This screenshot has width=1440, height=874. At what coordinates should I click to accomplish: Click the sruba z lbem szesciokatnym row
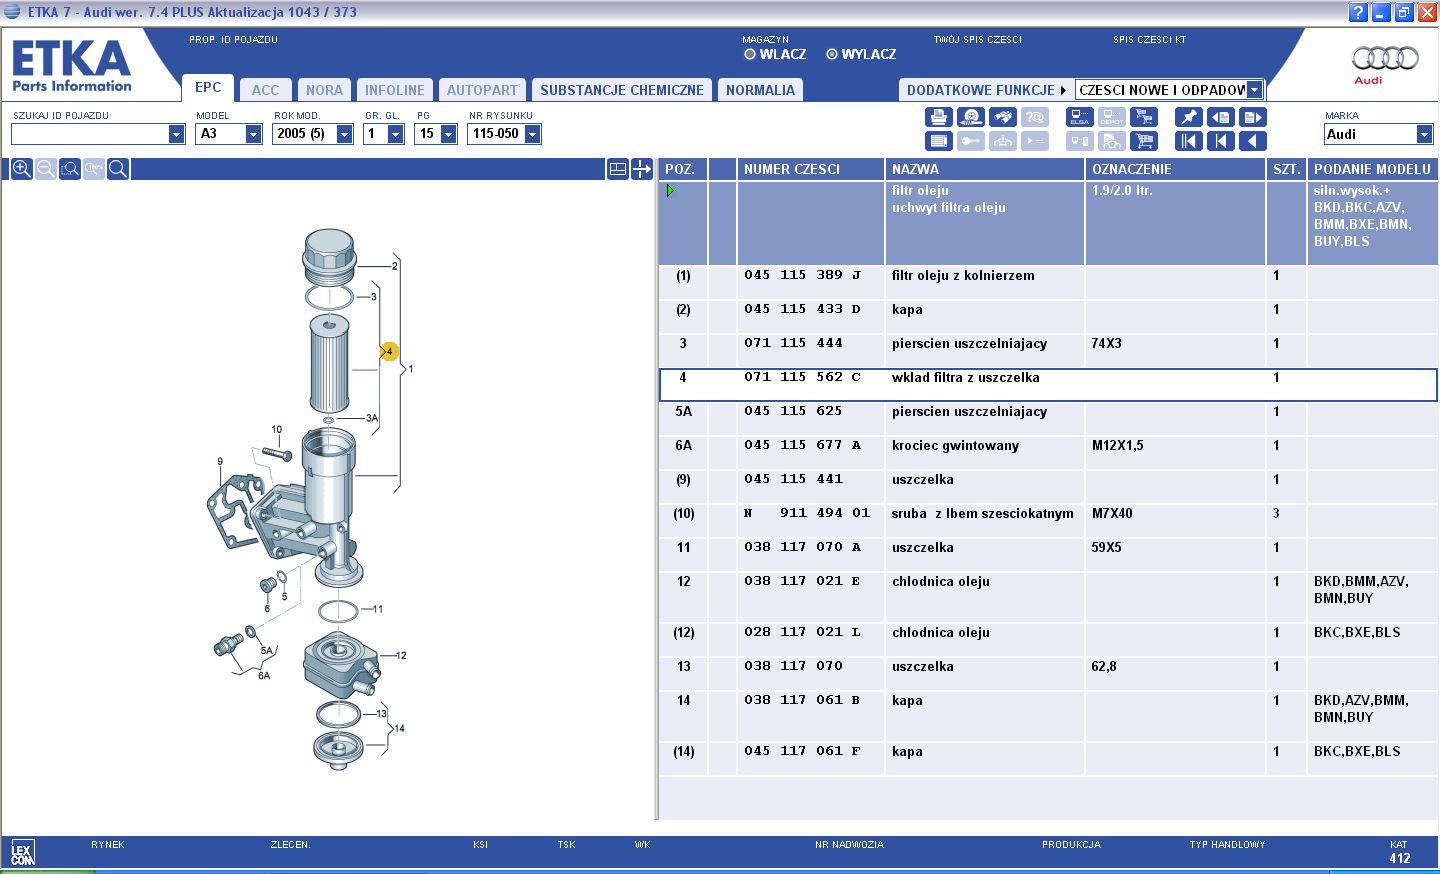[x=1048, y=520]
